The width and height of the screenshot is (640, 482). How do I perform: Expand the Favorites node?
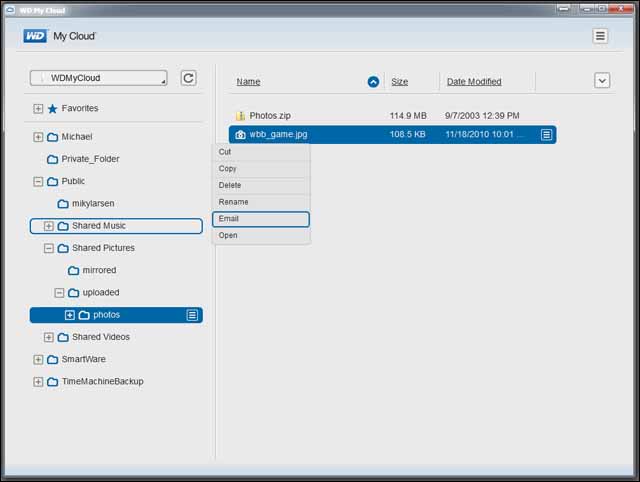pyautogui.click(x=38, y=109)
